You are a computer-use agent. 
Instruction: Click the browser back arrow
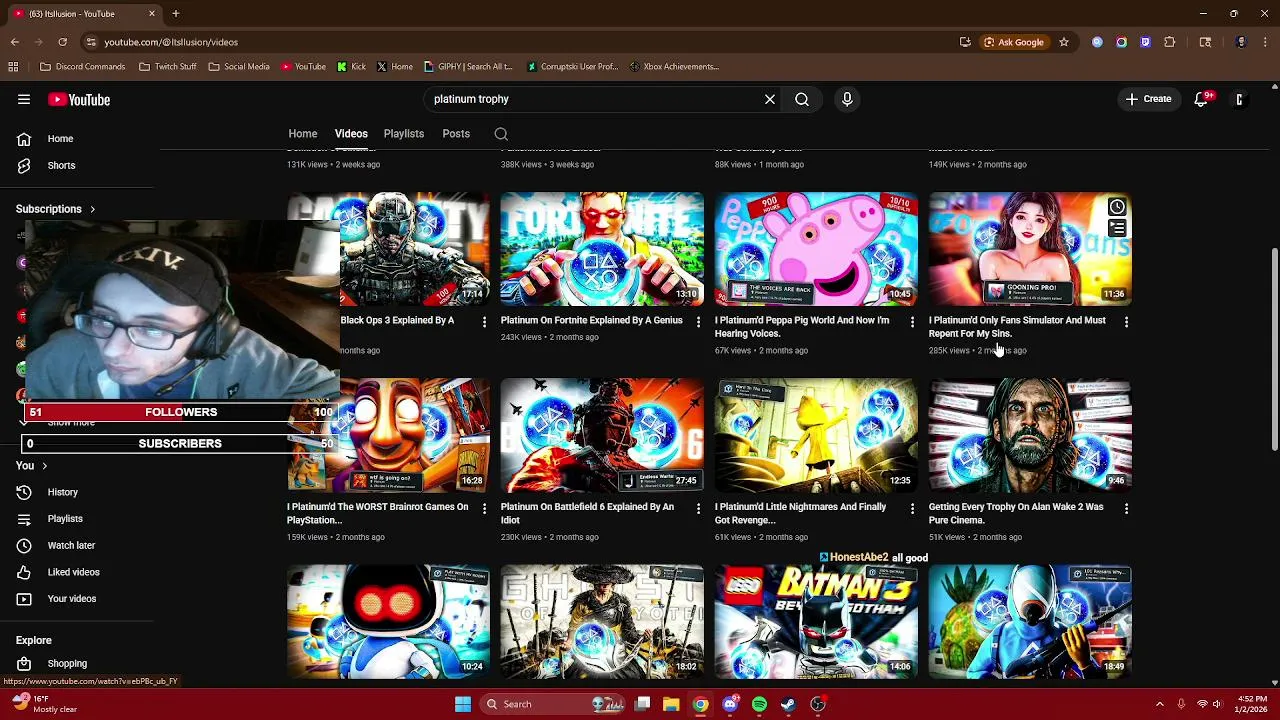[15, 42]
